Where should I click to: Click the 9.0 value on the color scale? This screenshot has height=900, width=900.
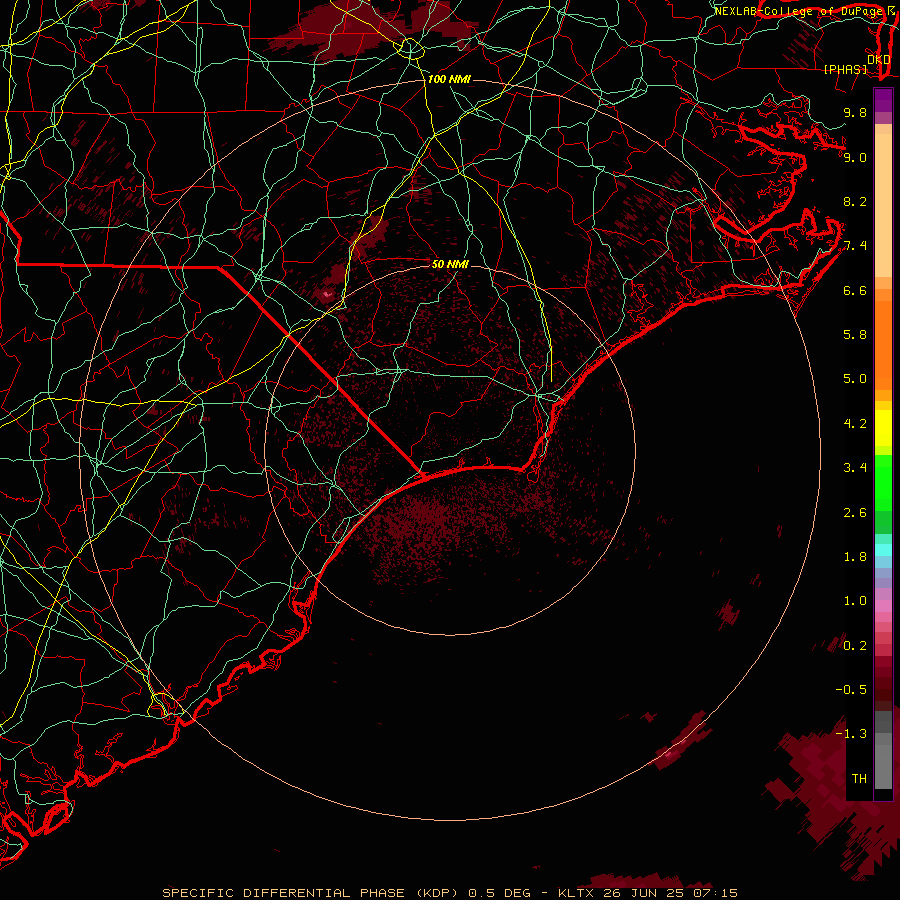[x=855, y=157]
